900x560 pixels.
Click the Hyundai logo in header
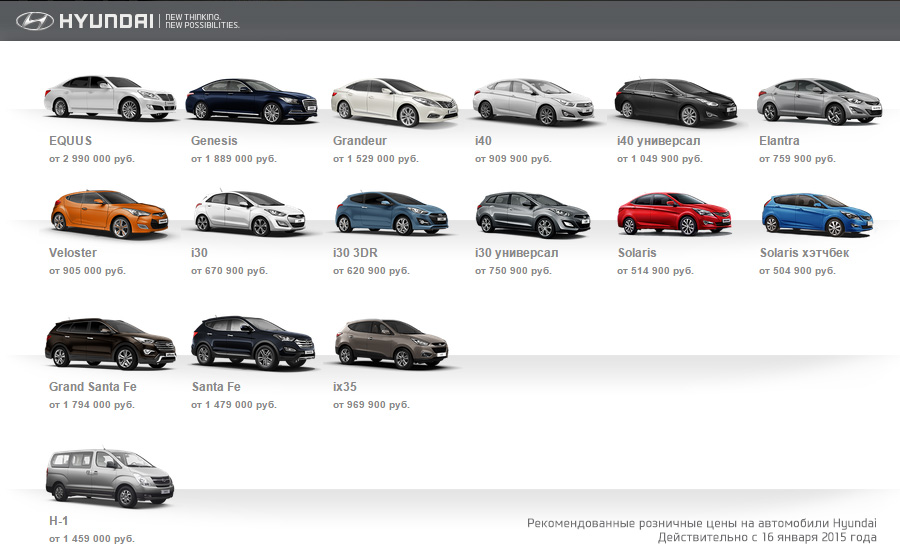pos(84,21)
